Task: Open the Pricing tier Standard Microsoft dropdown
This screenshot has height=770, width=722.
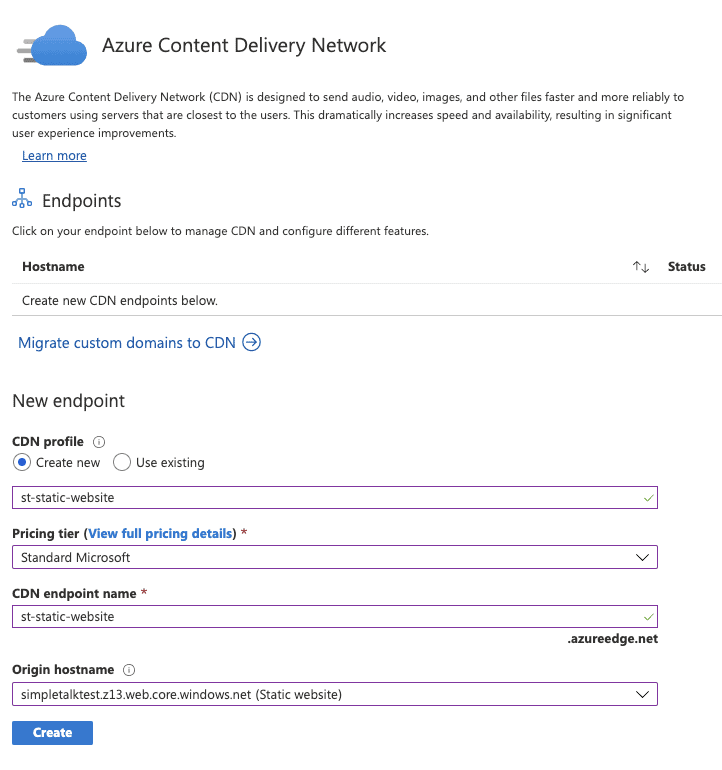Action: pos(334,557)
